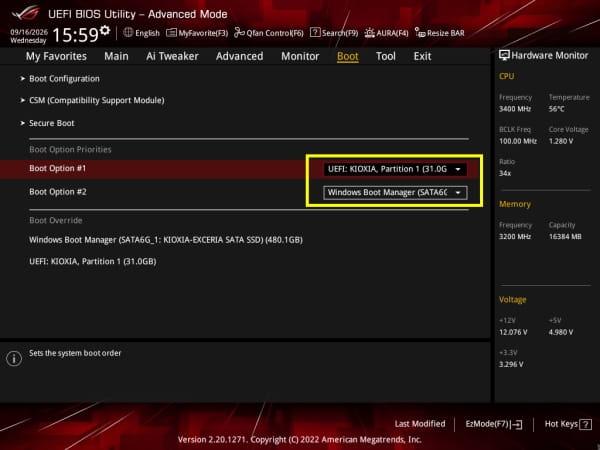Click the CPU frequency 3400 MHz value
This screenshot has height=450, width=600.
coord(515,109)
